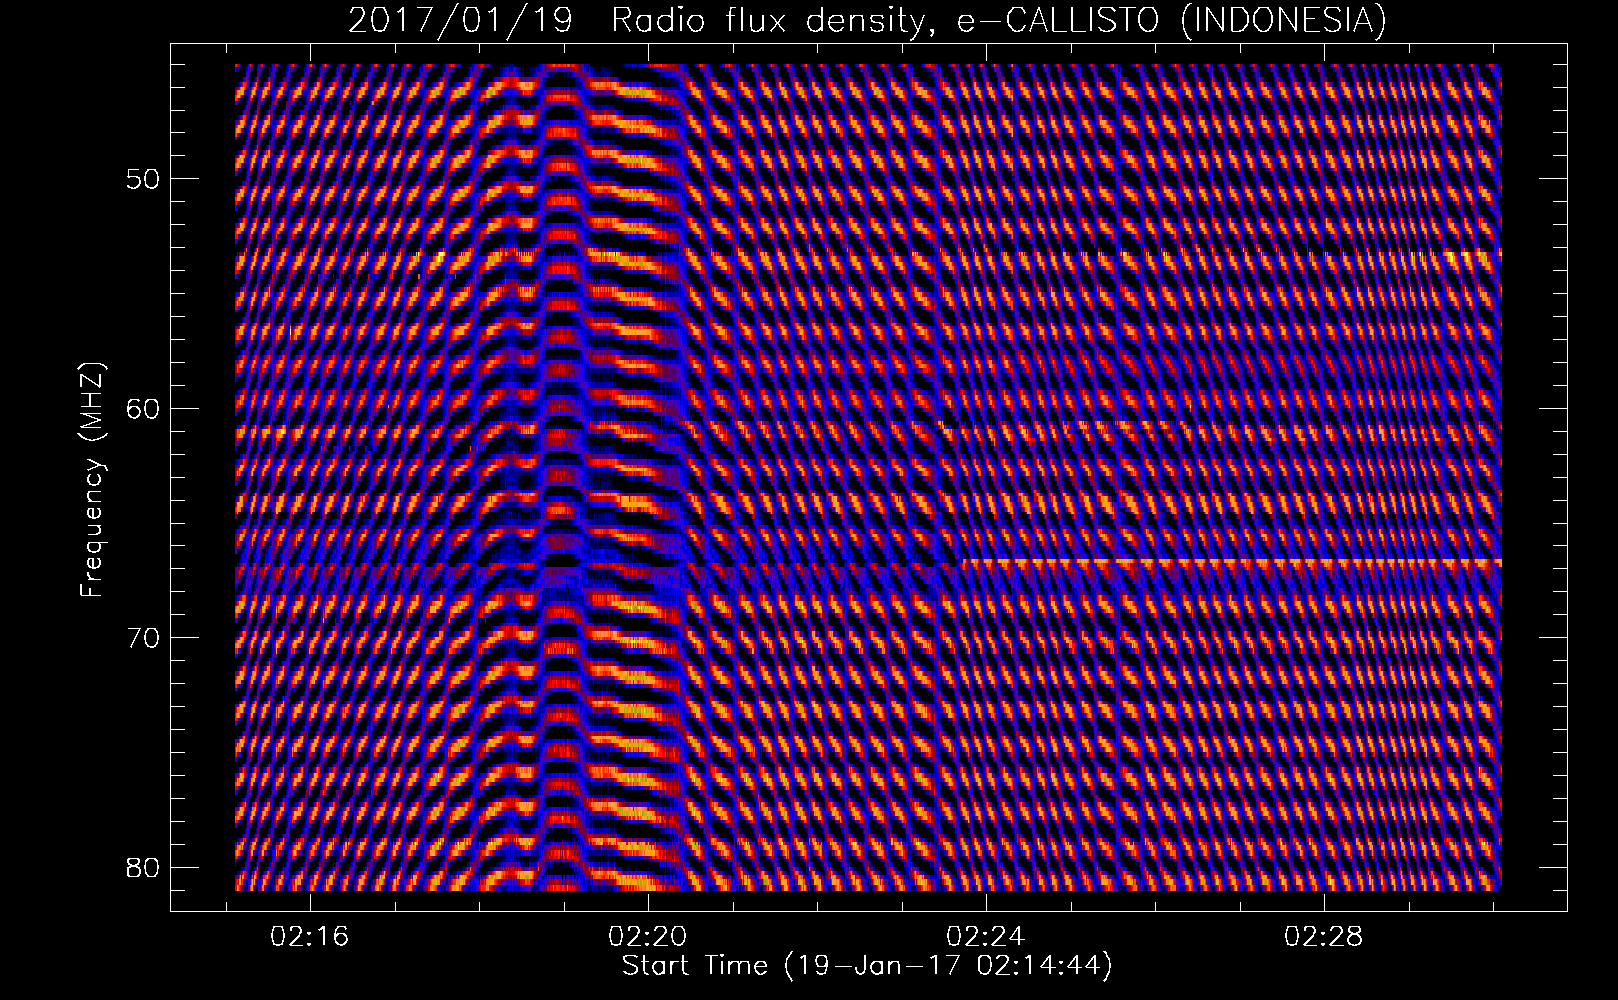1618x1000 pixels.
Task: Click the 80 MHz frequency tick label
Action: (142, 866)
